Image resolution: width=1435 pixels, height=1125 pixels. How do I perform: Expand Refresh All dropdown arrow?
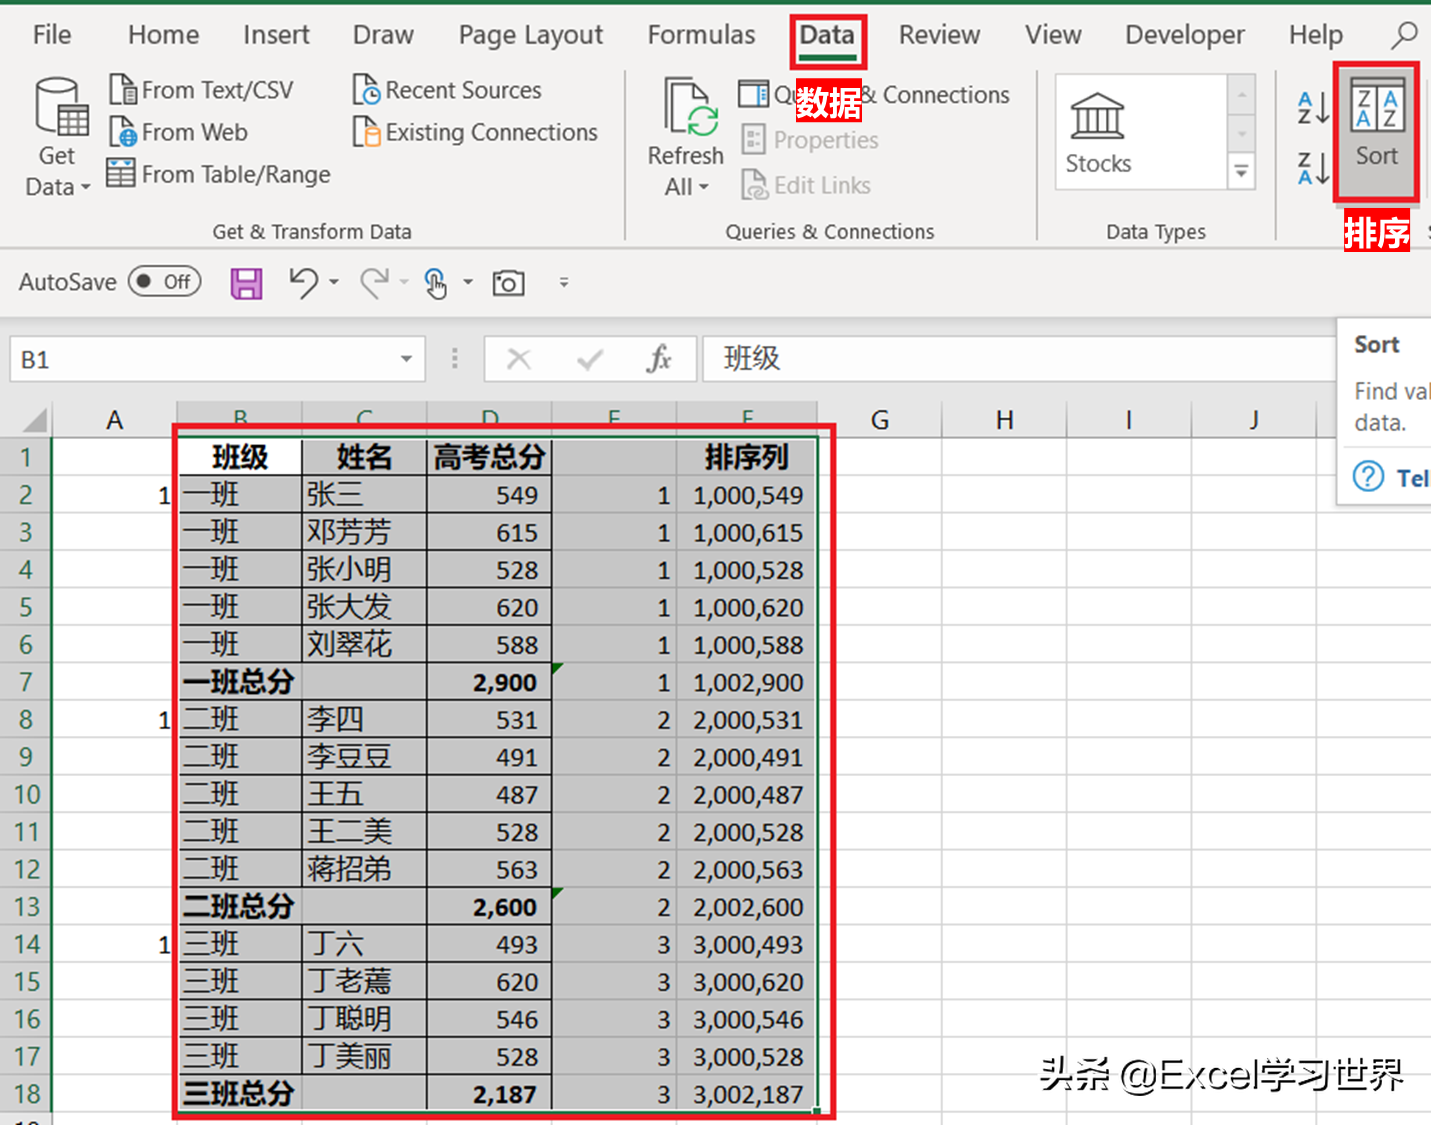[705, 187]
